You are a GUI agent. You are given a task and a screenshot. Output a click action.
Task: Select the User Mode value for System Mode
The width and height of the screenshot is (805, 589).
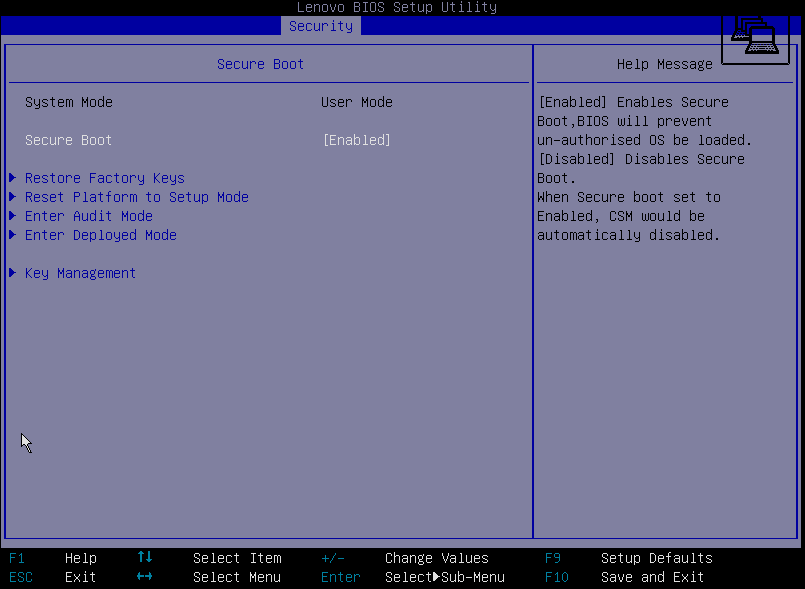(356, 102)
